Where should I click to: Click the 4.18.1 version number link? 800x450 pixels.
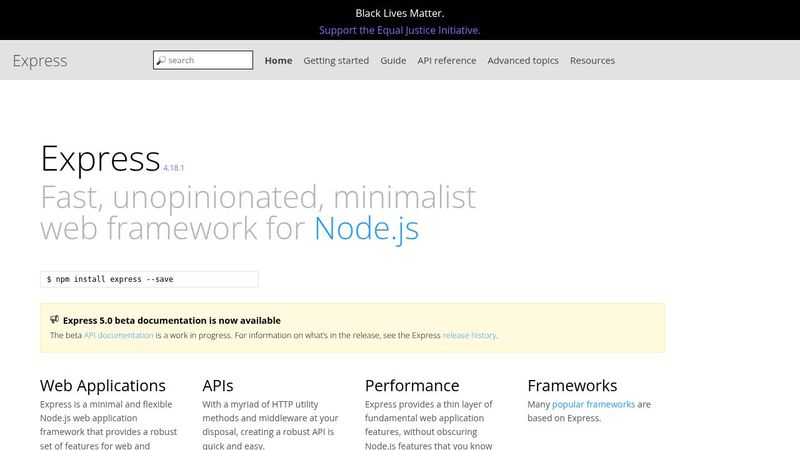(174, 168)
